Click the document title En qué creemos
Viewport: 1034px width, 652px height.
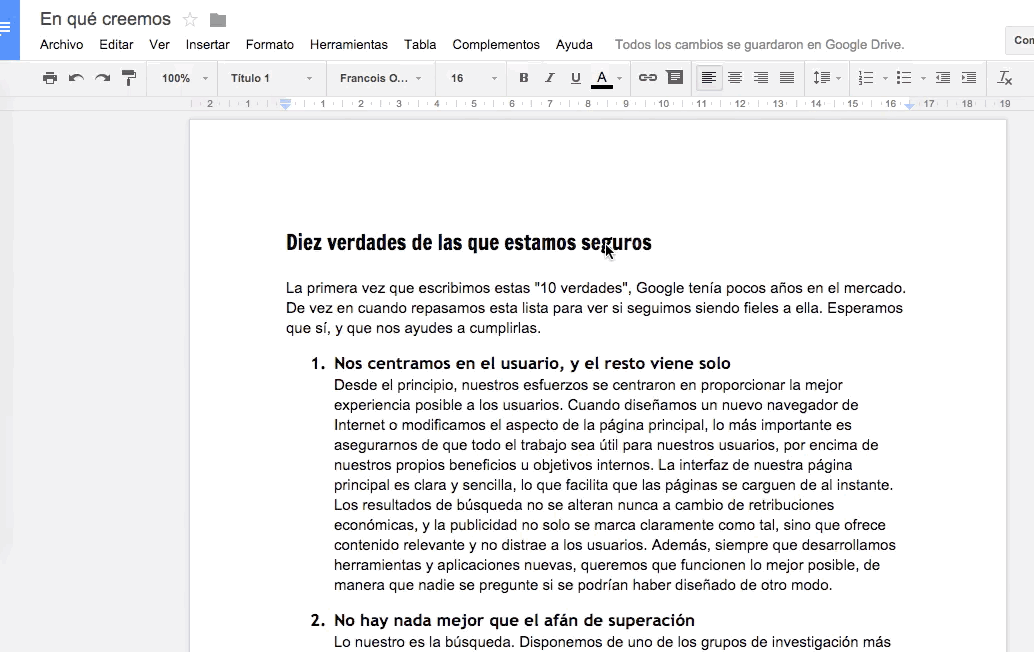pos(106,19)
